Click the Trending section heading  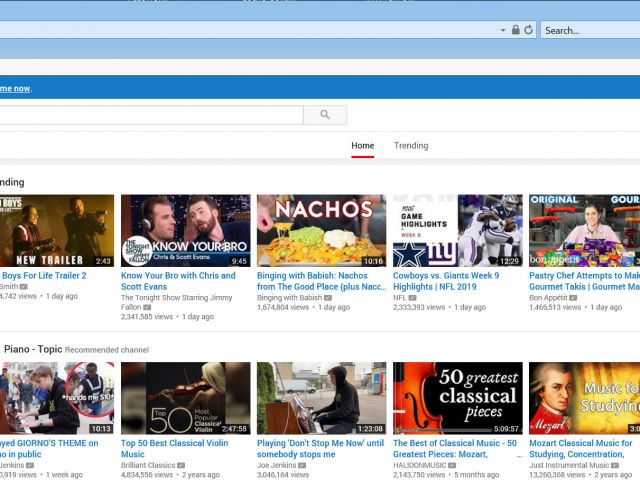coord(12,182)
